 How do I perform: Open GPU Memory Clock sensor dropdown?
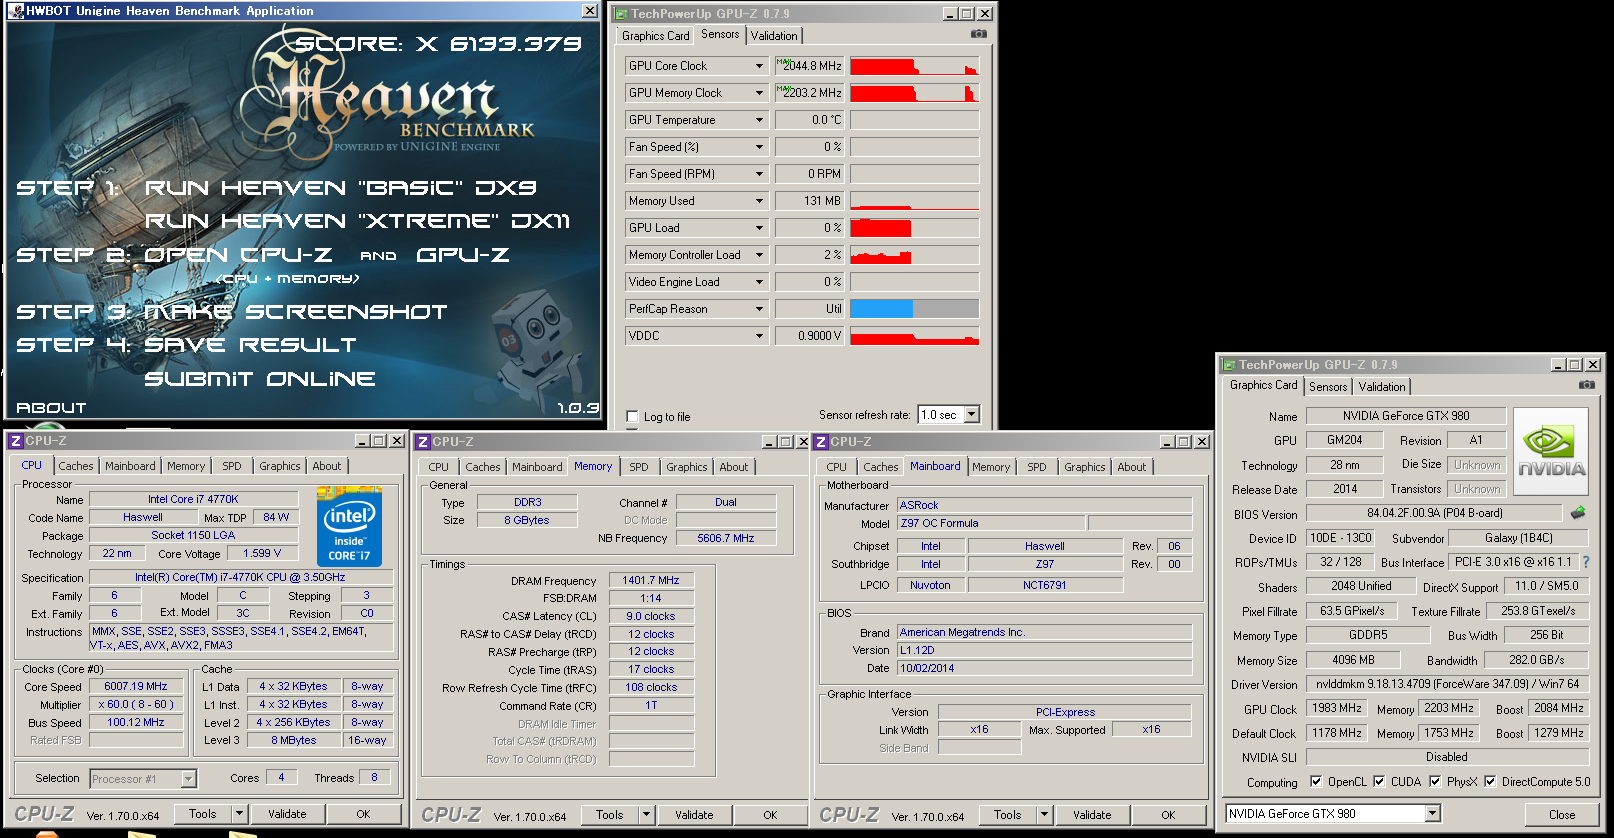tap(759, 93)
